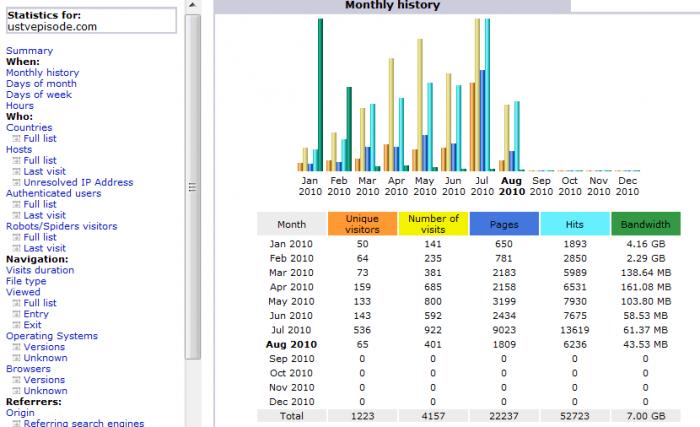Viewport: 700px width, 427px height.
Task: Click the Total row label
Action: coord(292,416)
